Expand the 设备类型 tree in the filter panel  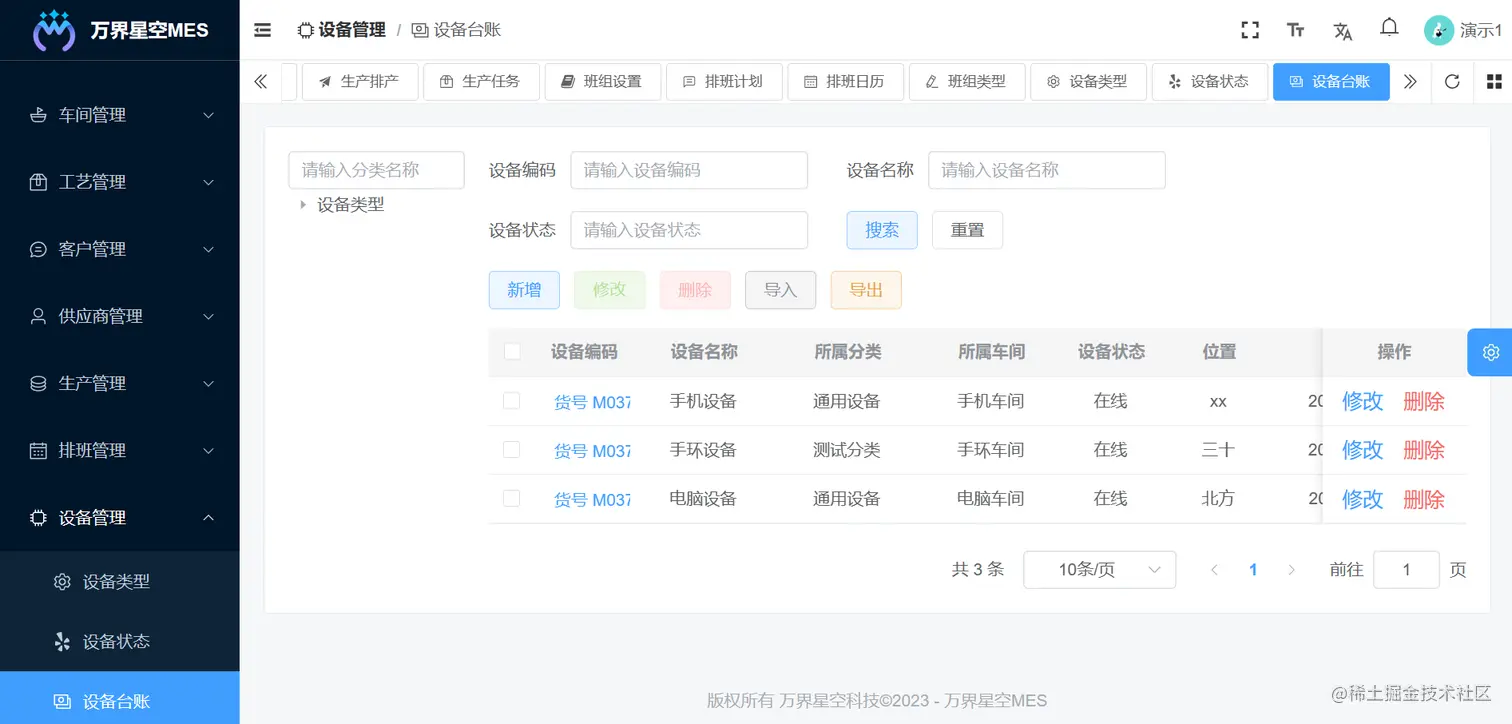[304, 204]
